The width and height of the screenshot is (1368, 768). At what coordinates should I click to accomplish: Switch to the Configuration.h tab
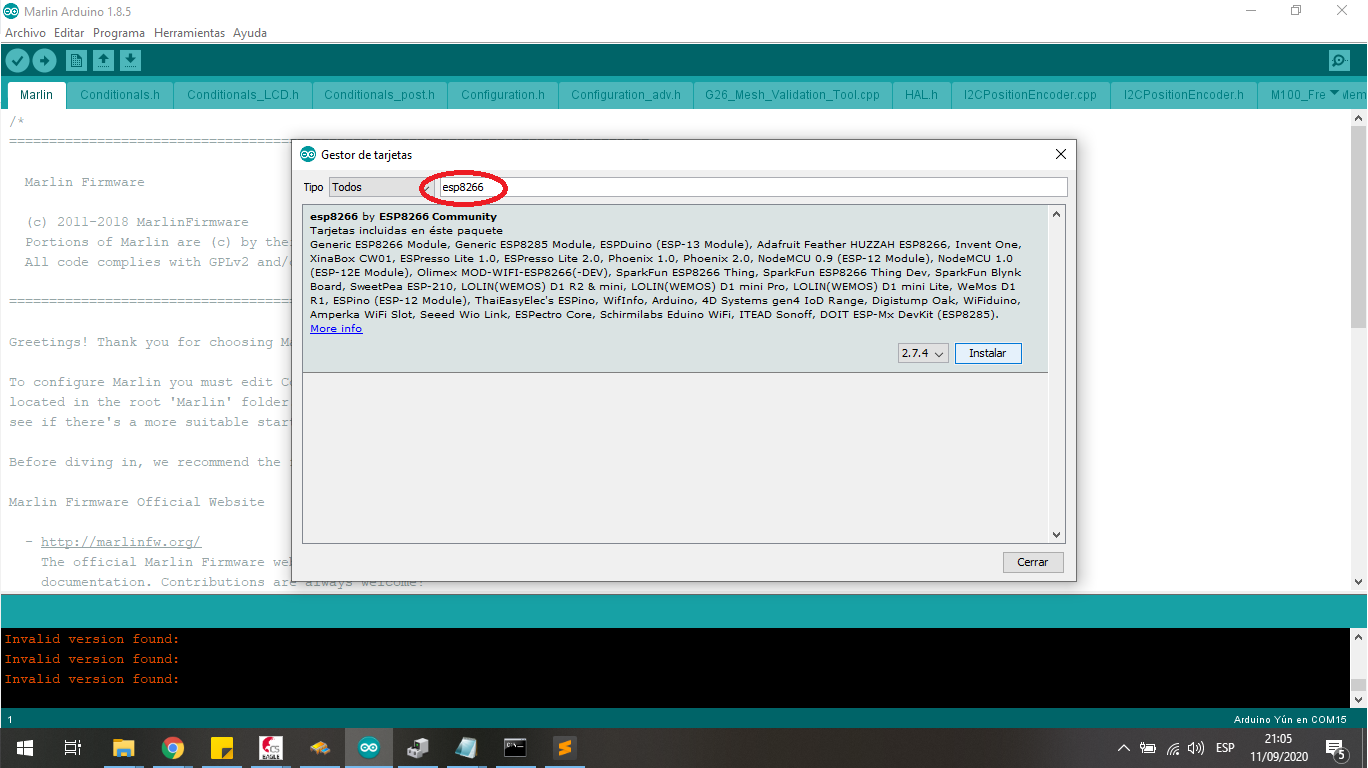click(x=503, y=95)
